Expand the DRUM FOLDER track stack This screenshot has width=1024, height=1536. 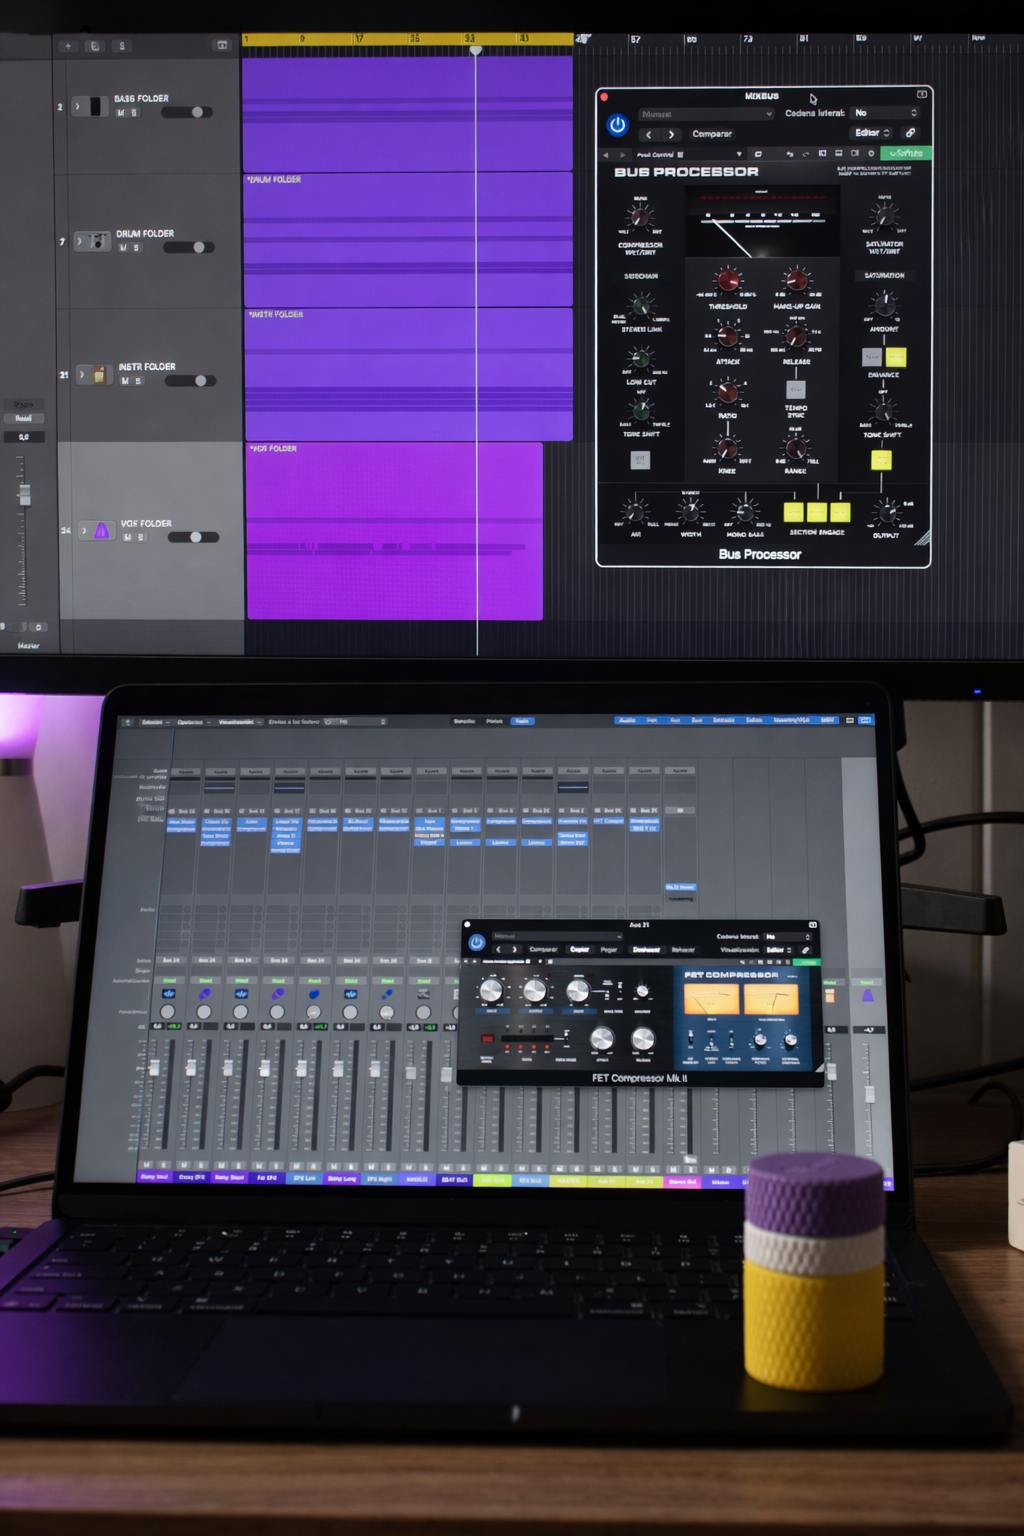[x=79, y=241]
